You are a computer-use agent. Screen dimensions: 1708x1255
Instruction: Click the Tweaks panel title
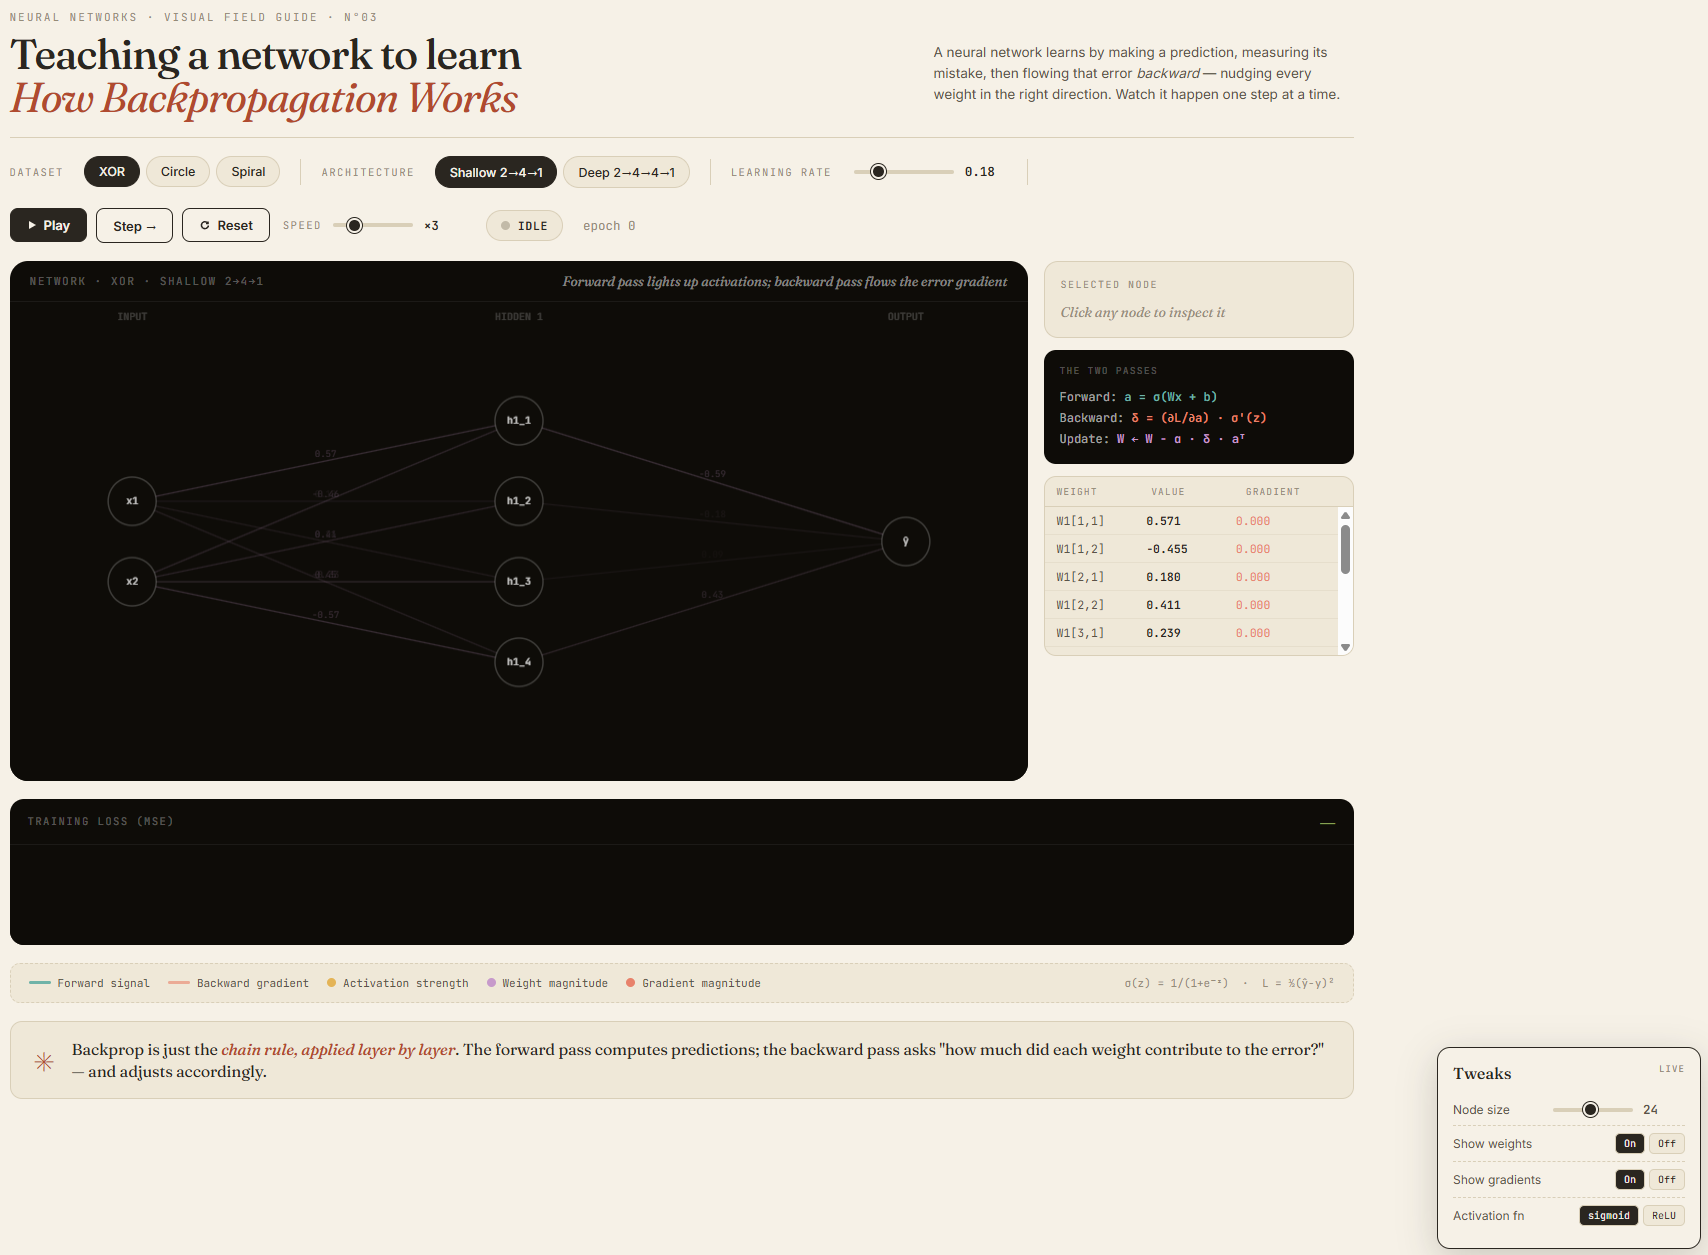tap(1482, 1073)
